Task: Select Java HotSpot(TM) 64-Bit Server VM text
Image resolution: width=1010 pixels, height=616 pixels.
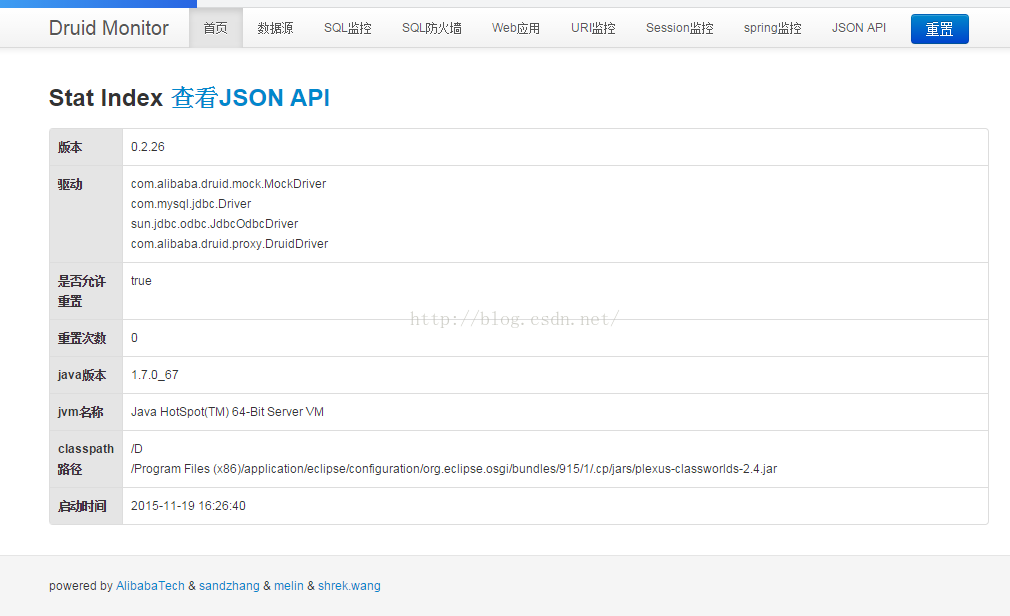Action: click(x=227, y=412)
